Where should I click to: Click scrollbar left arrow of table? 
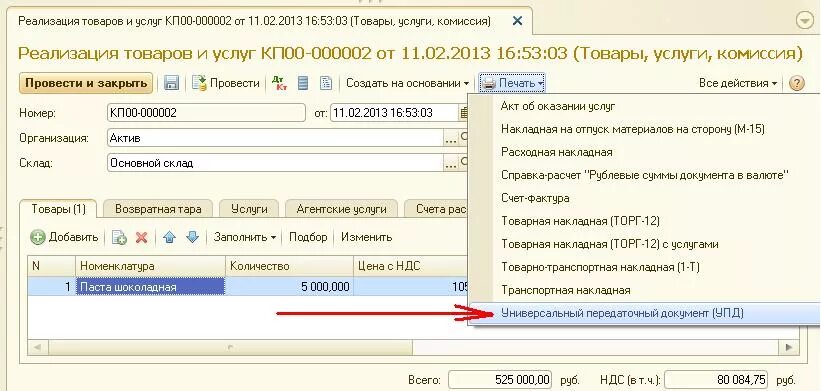tap(38, 347)
